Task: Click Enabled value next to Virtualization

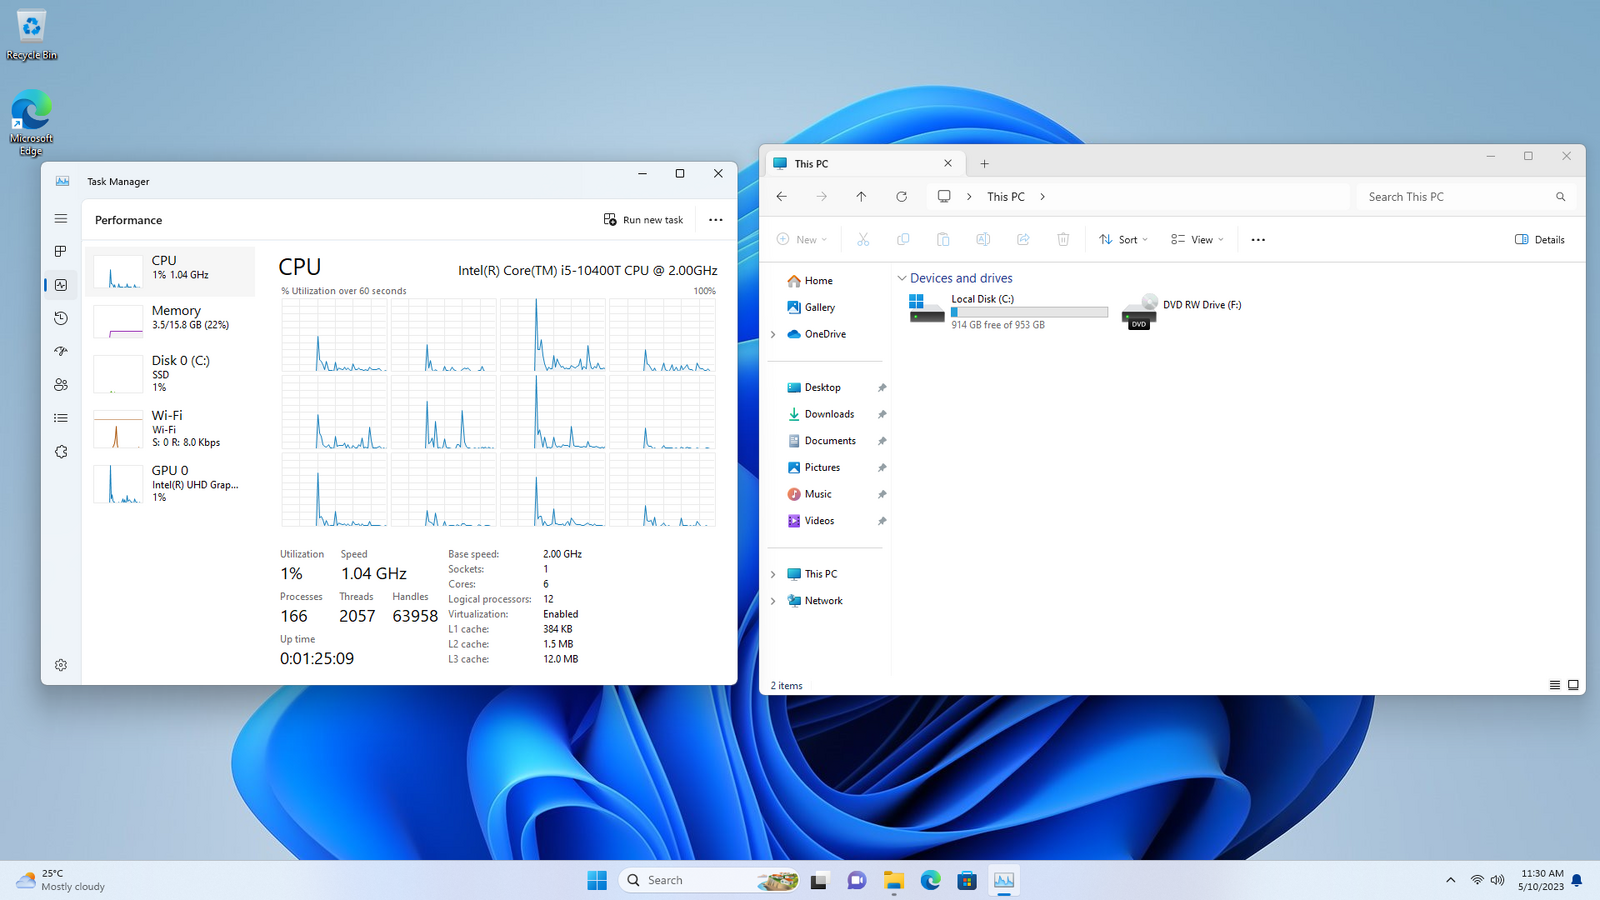Action: (x=560, y=615)
